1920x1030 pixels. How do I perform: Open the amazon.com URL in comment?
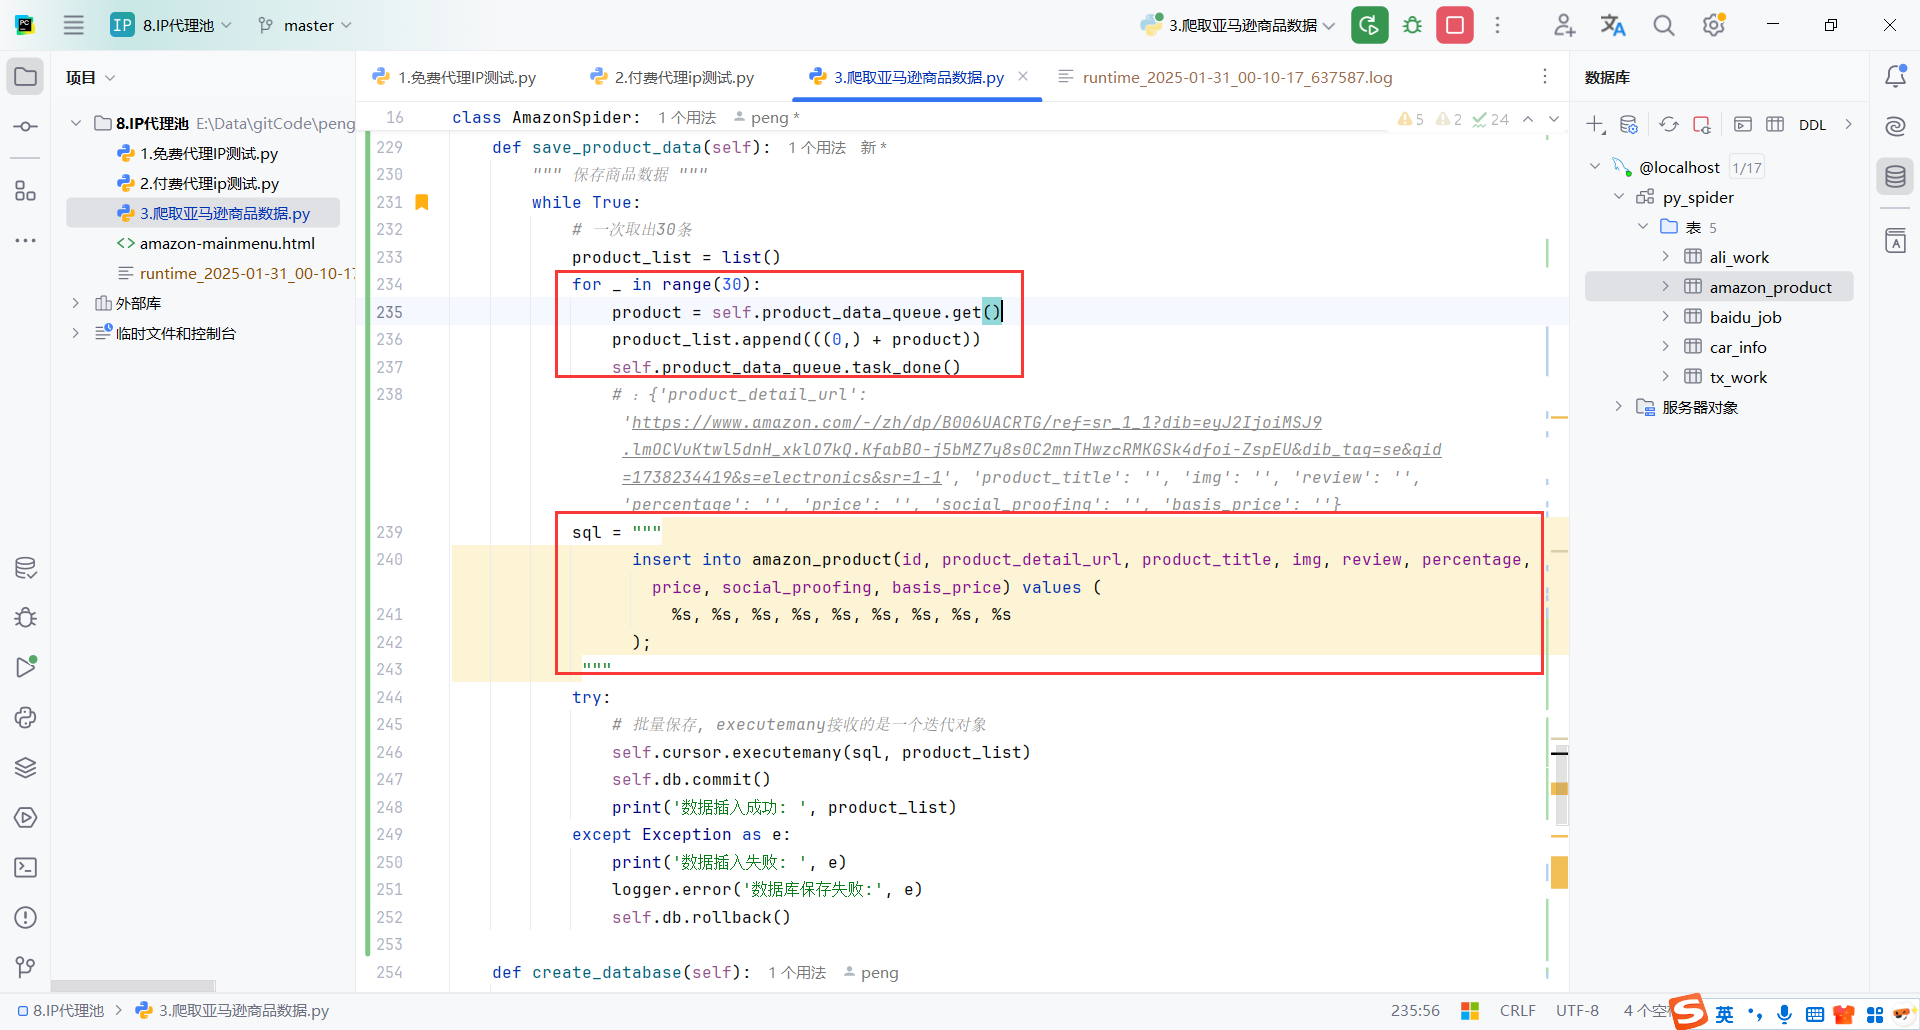pos(1030,450)
